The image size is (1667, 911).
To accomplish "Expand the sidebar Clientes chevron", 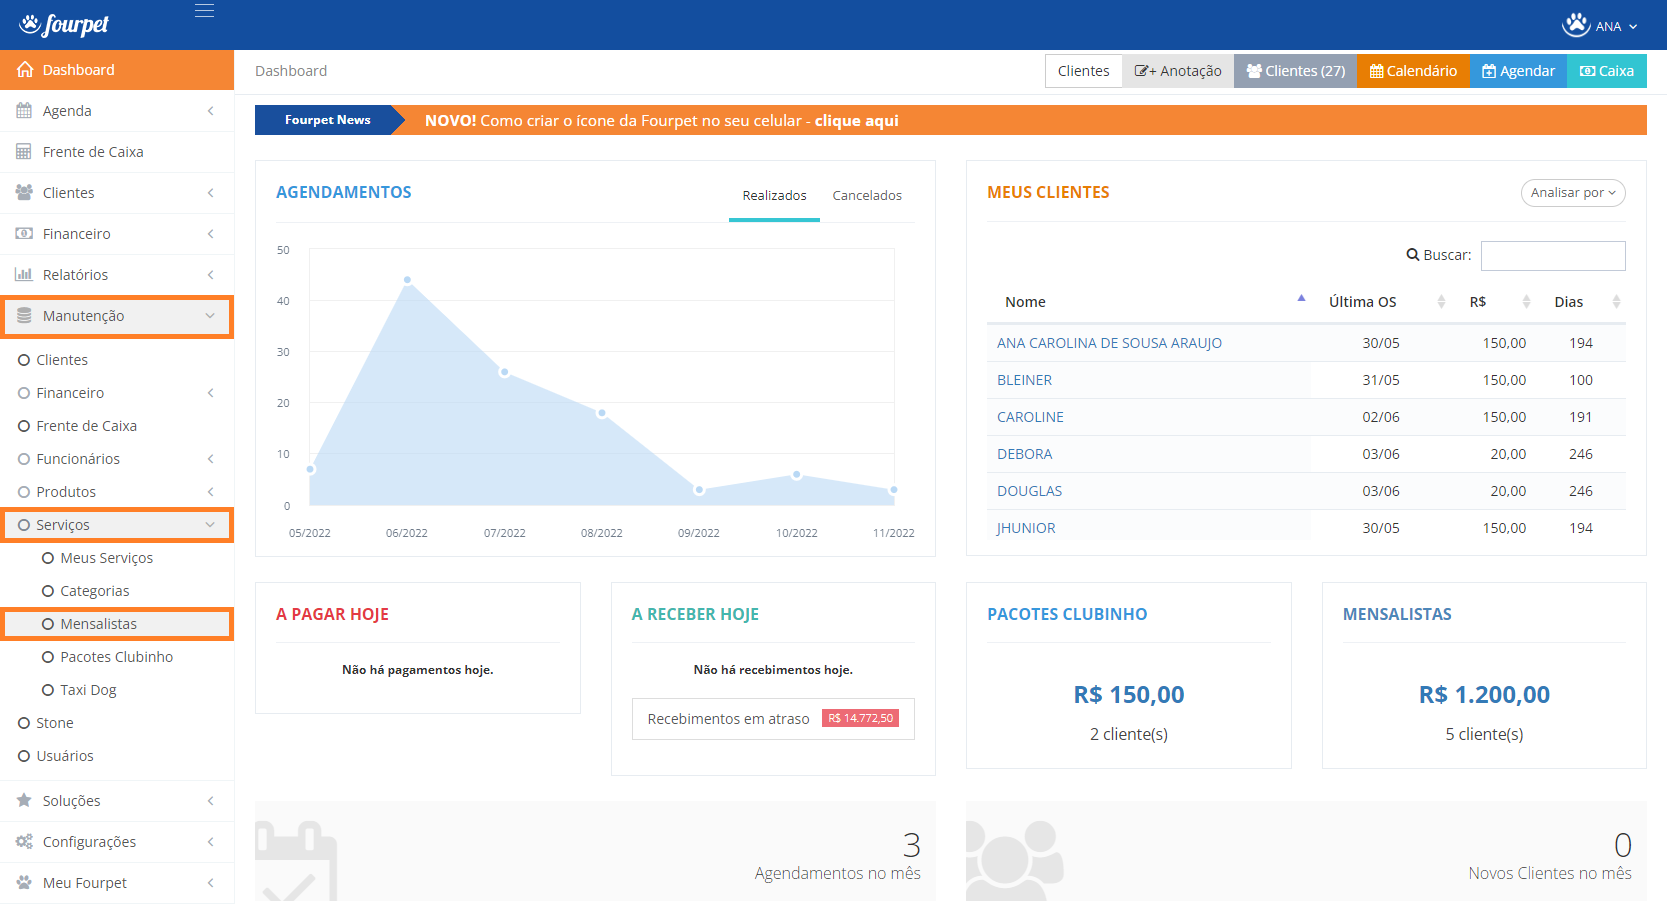I will pyautogui.click(x=210, y=193).
